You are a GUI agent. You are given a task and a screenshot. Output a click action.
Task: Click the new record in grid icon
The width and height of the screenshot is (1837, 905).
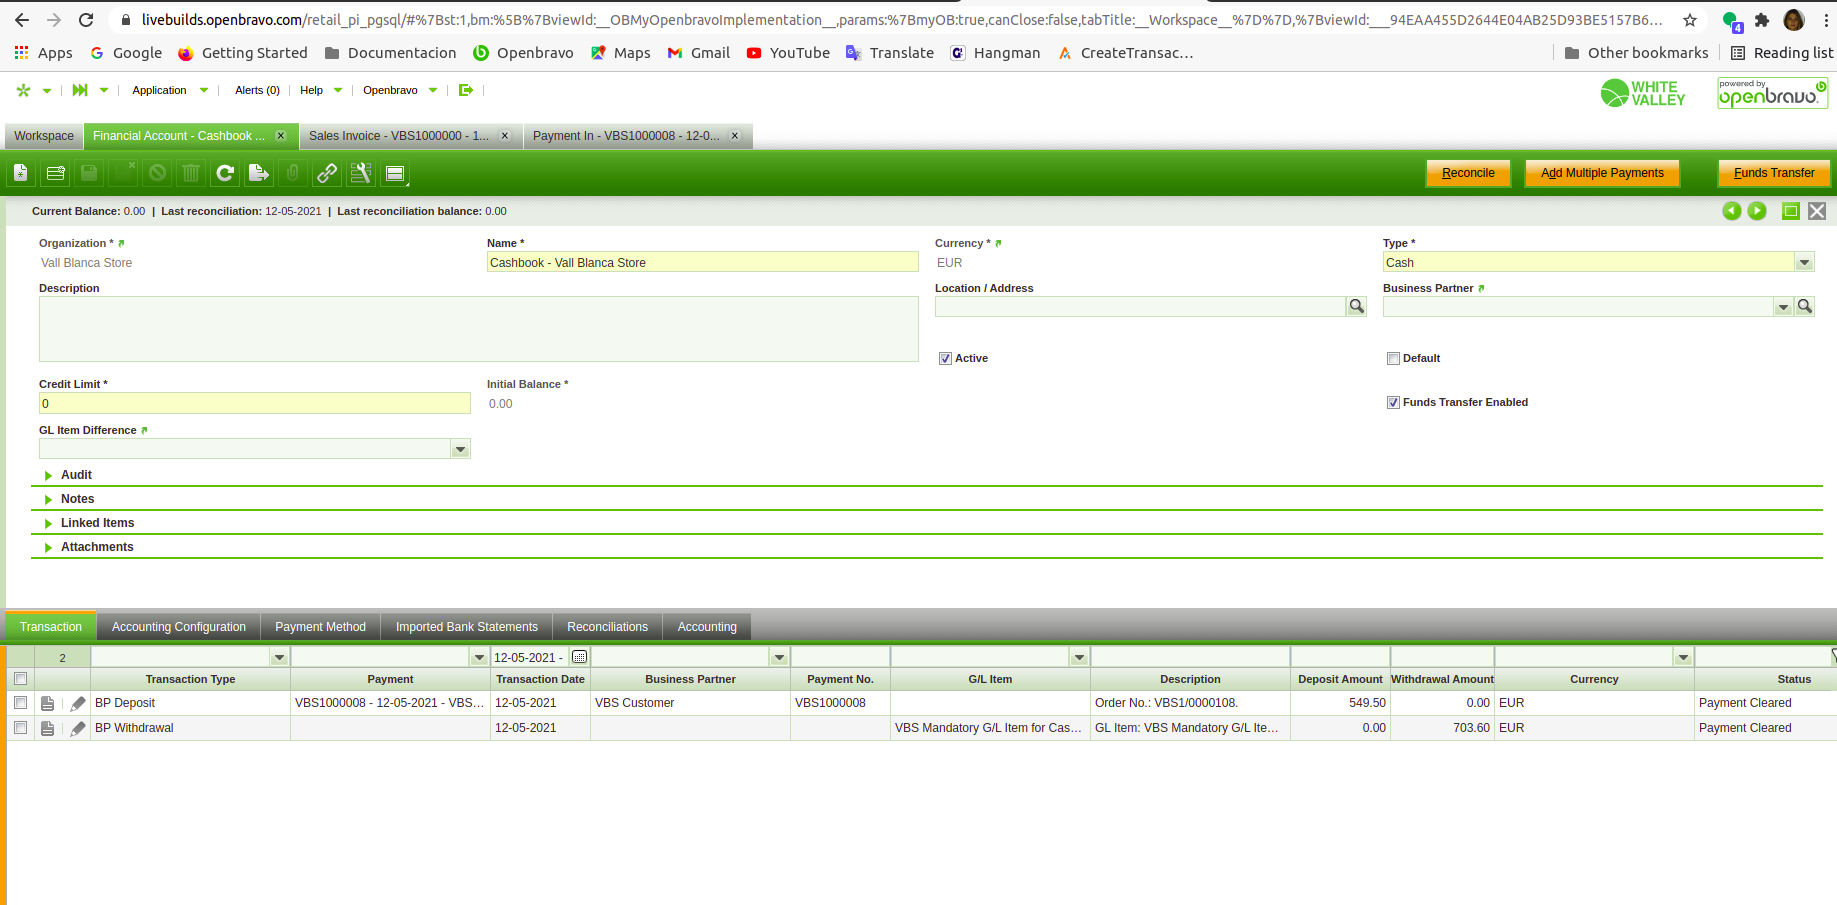(56, 173)
